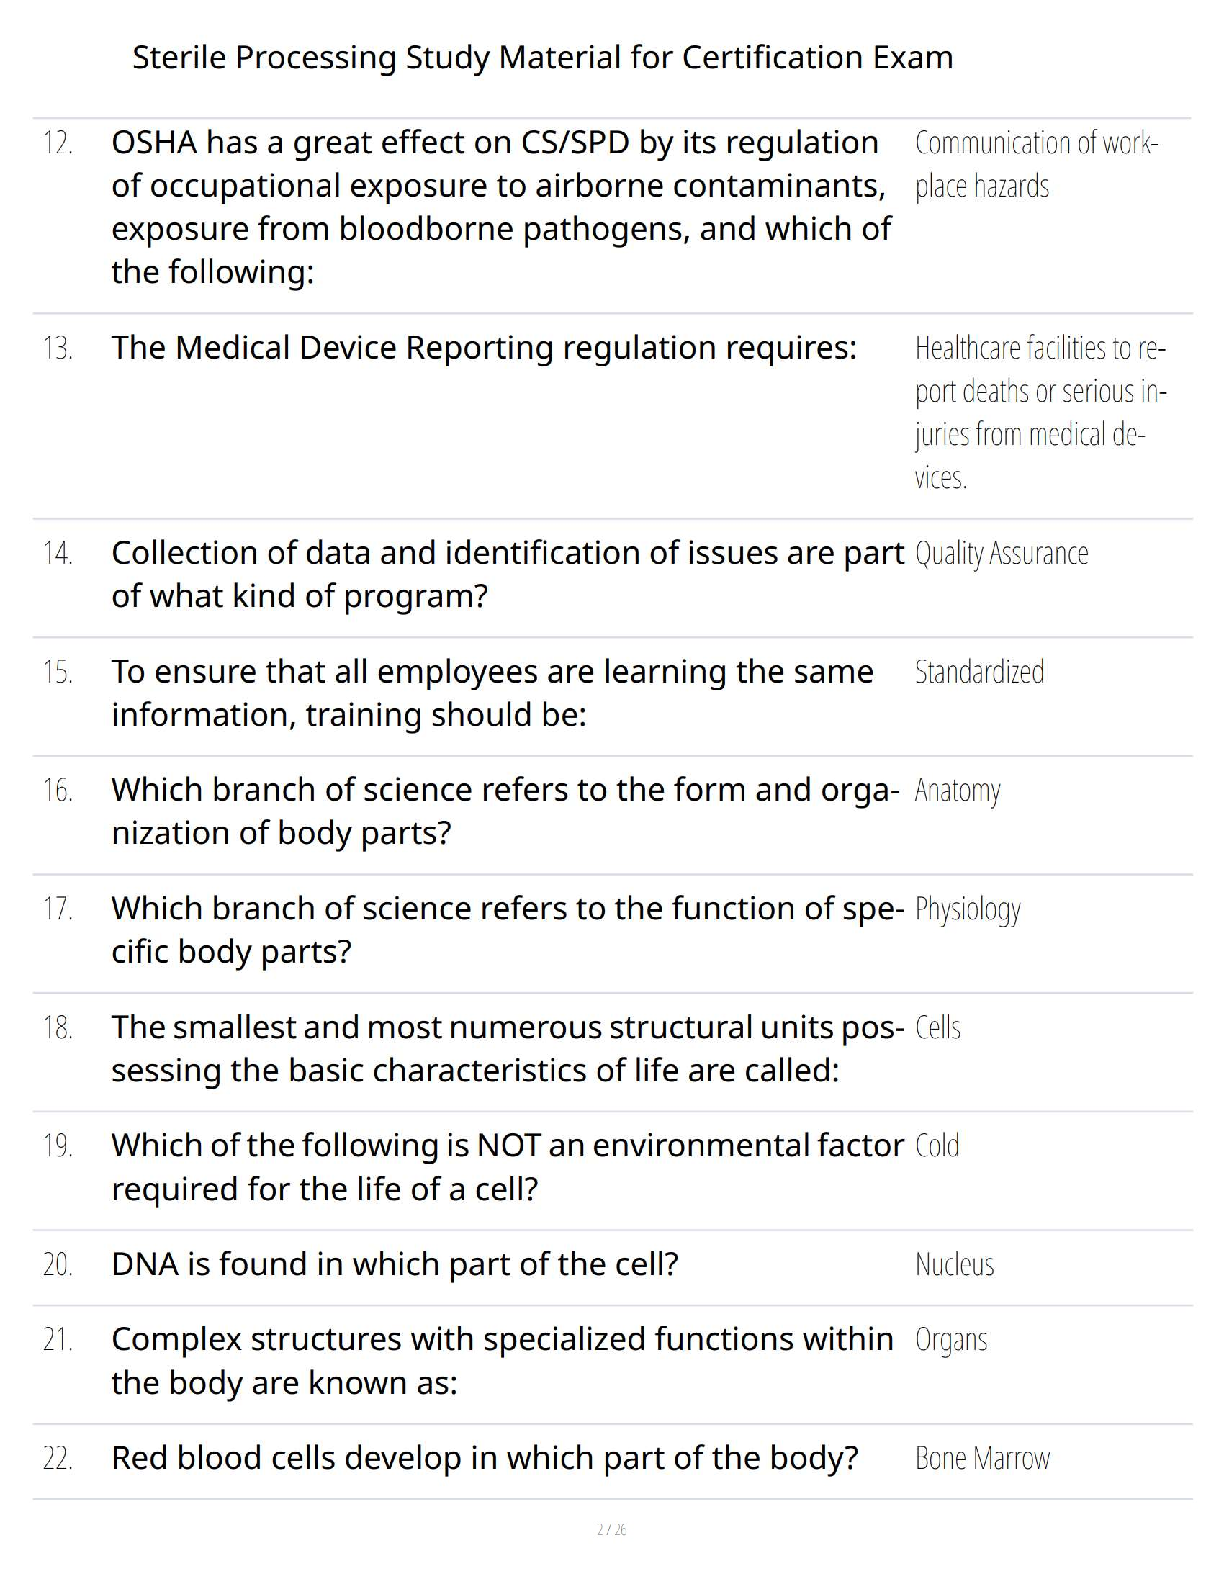Click question 17 about function of body parts
The height and width of the screenshot is (1584, 1224).
coord(507,929)
